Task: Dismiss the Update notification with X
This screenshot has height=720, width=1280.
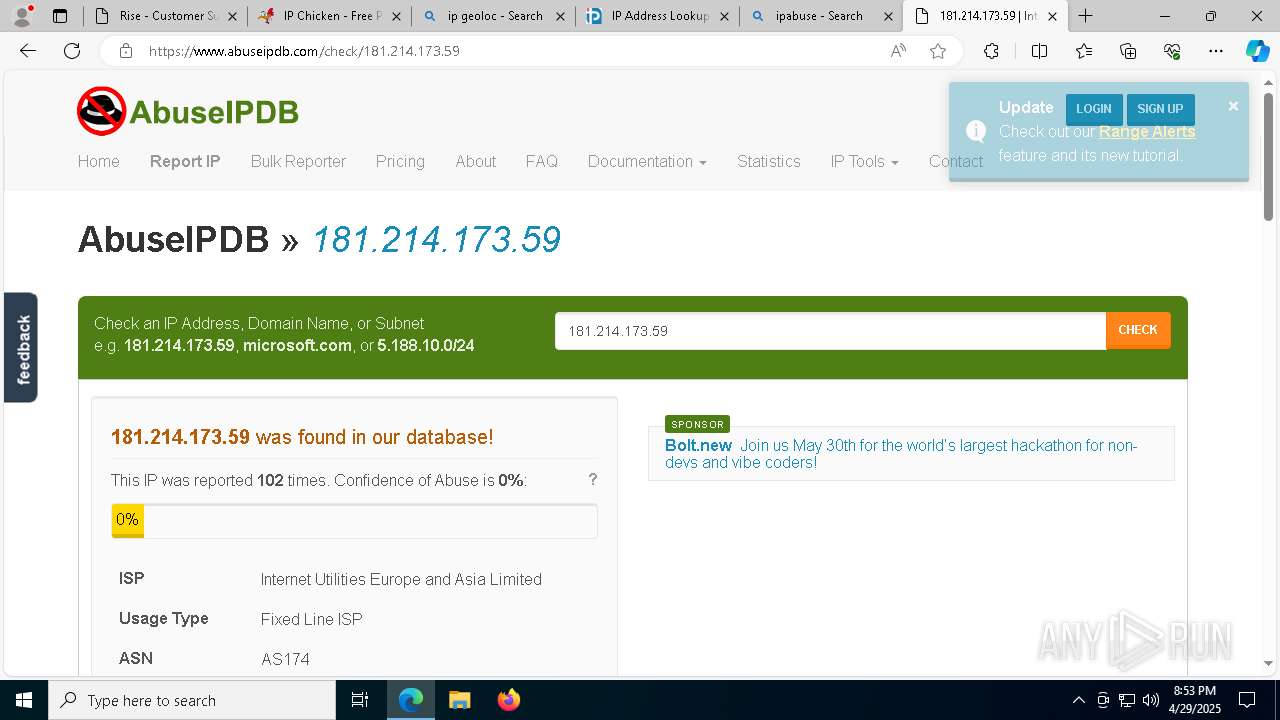Action: [1233, 106]
